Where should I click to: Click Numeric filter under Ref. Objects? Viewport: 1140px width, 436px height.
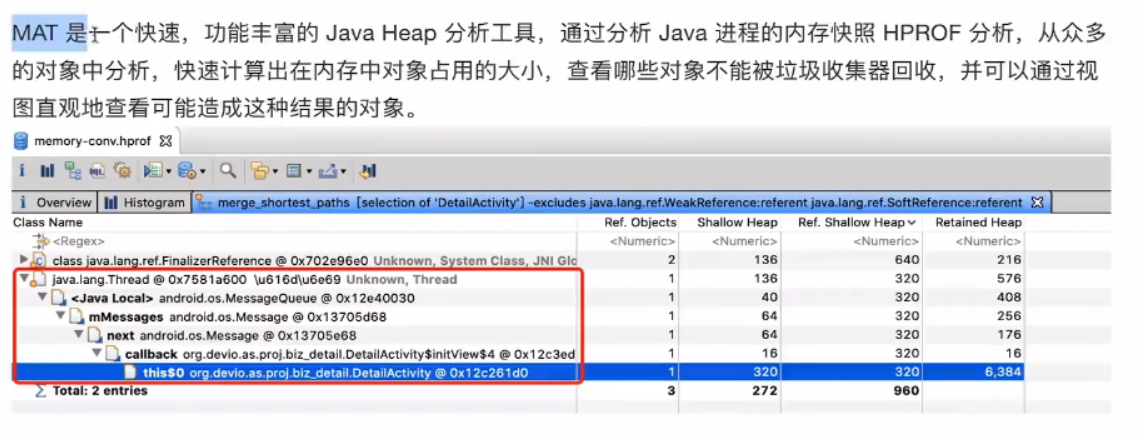tap(643, 241)
